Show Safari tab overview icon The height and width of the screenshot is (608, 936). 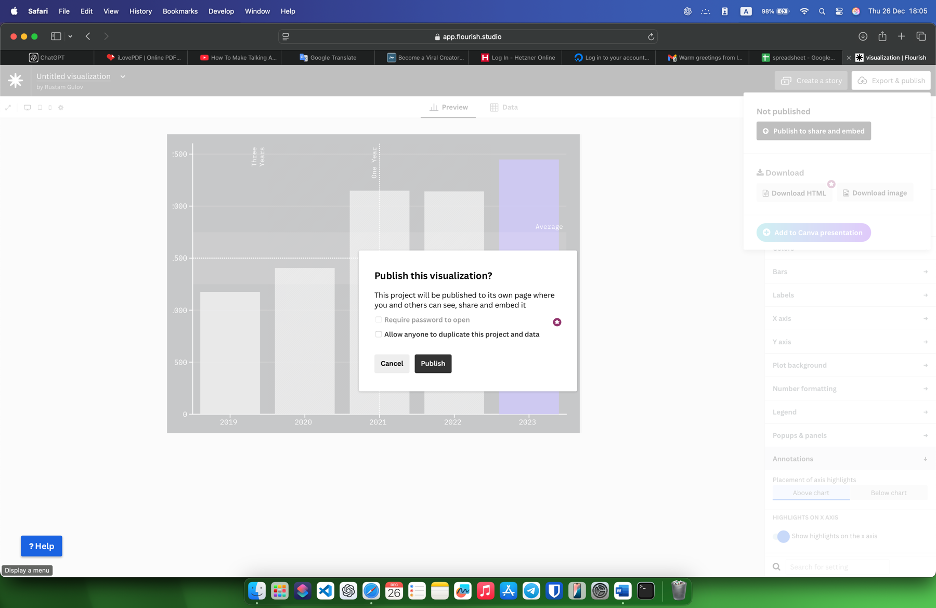tap(921, 36)
